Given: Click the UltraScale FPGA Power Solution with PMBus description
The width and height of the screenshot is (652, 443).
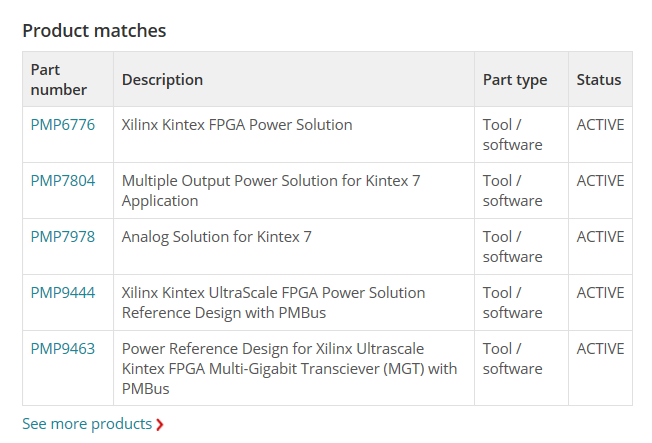Looking at the screenshot, I should [273, 303].
